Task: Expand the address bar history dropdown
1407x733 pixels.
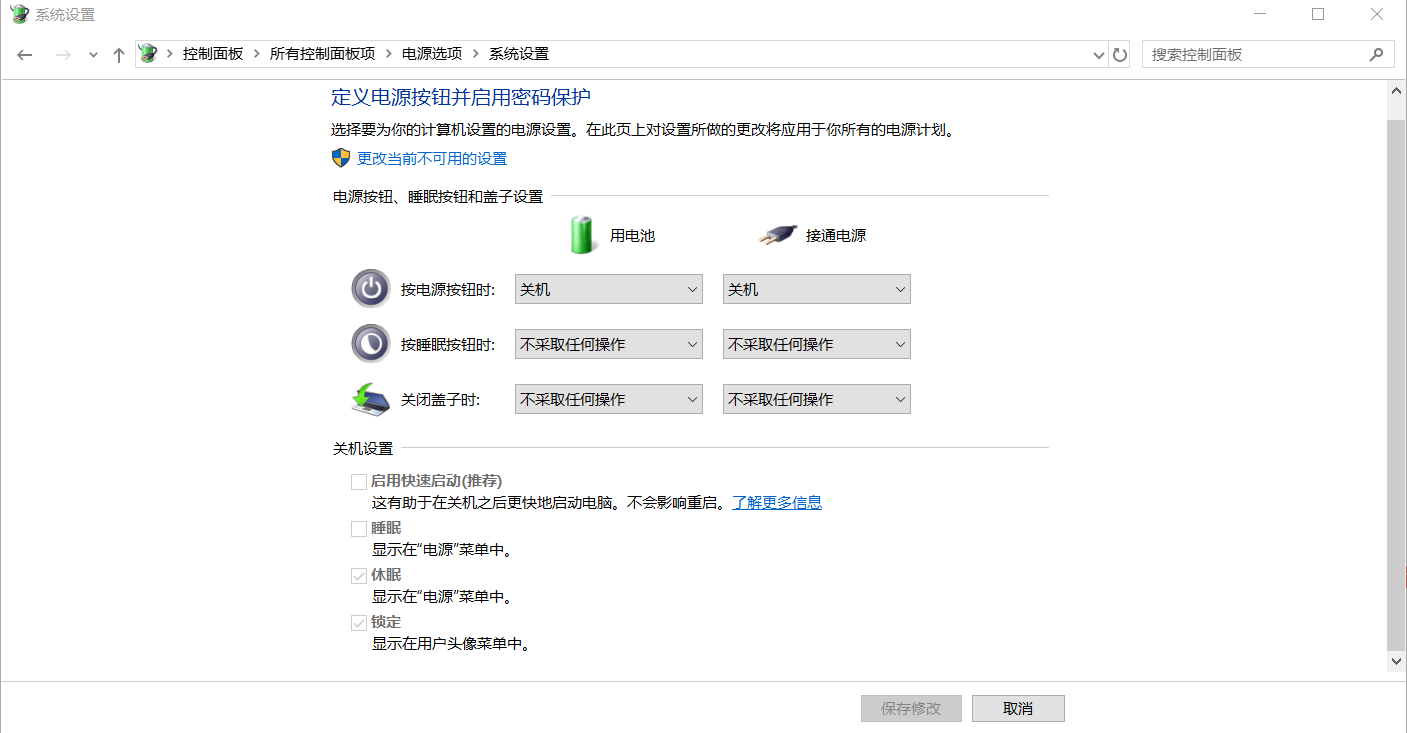Action: click(1099, 55)
